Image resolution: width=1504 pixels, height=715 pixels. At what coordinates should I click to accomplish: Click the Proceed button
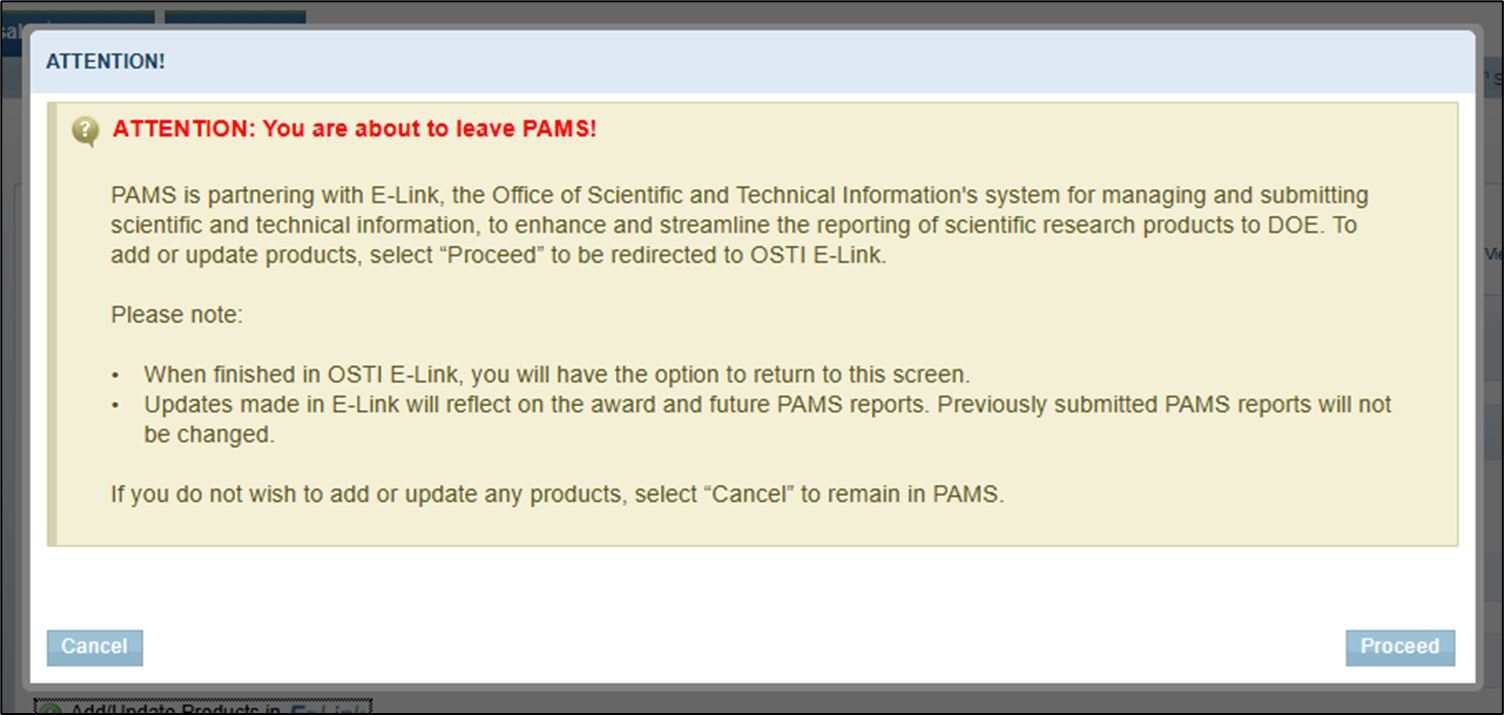(1399, 647)
